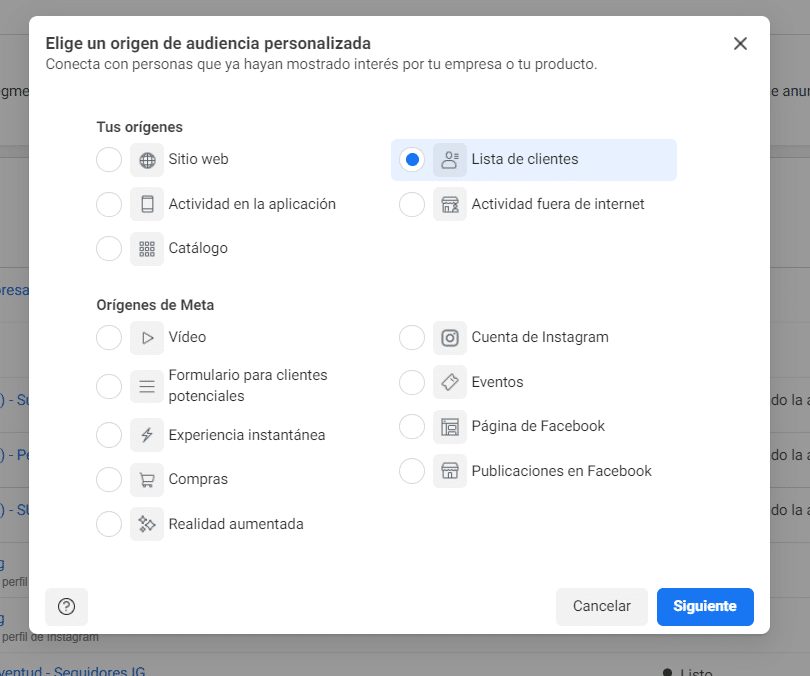The image size is (810, 676).
Task: Cancel the audience source dialog
Action: pos(602,607)
